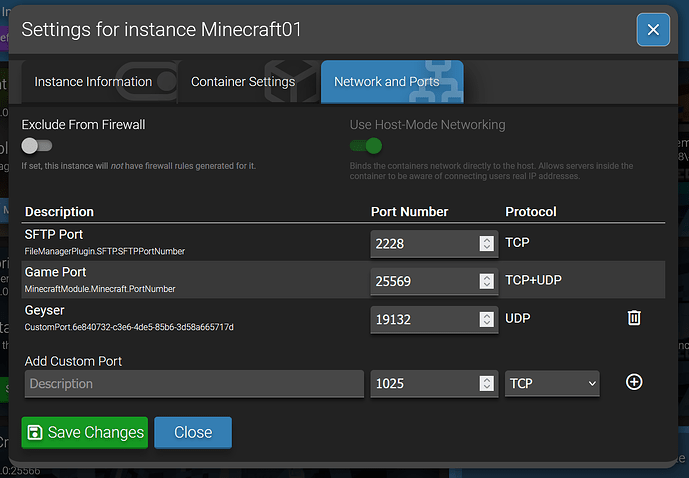Adjust custom port 1025 stepper arrows

coord(486,384)
